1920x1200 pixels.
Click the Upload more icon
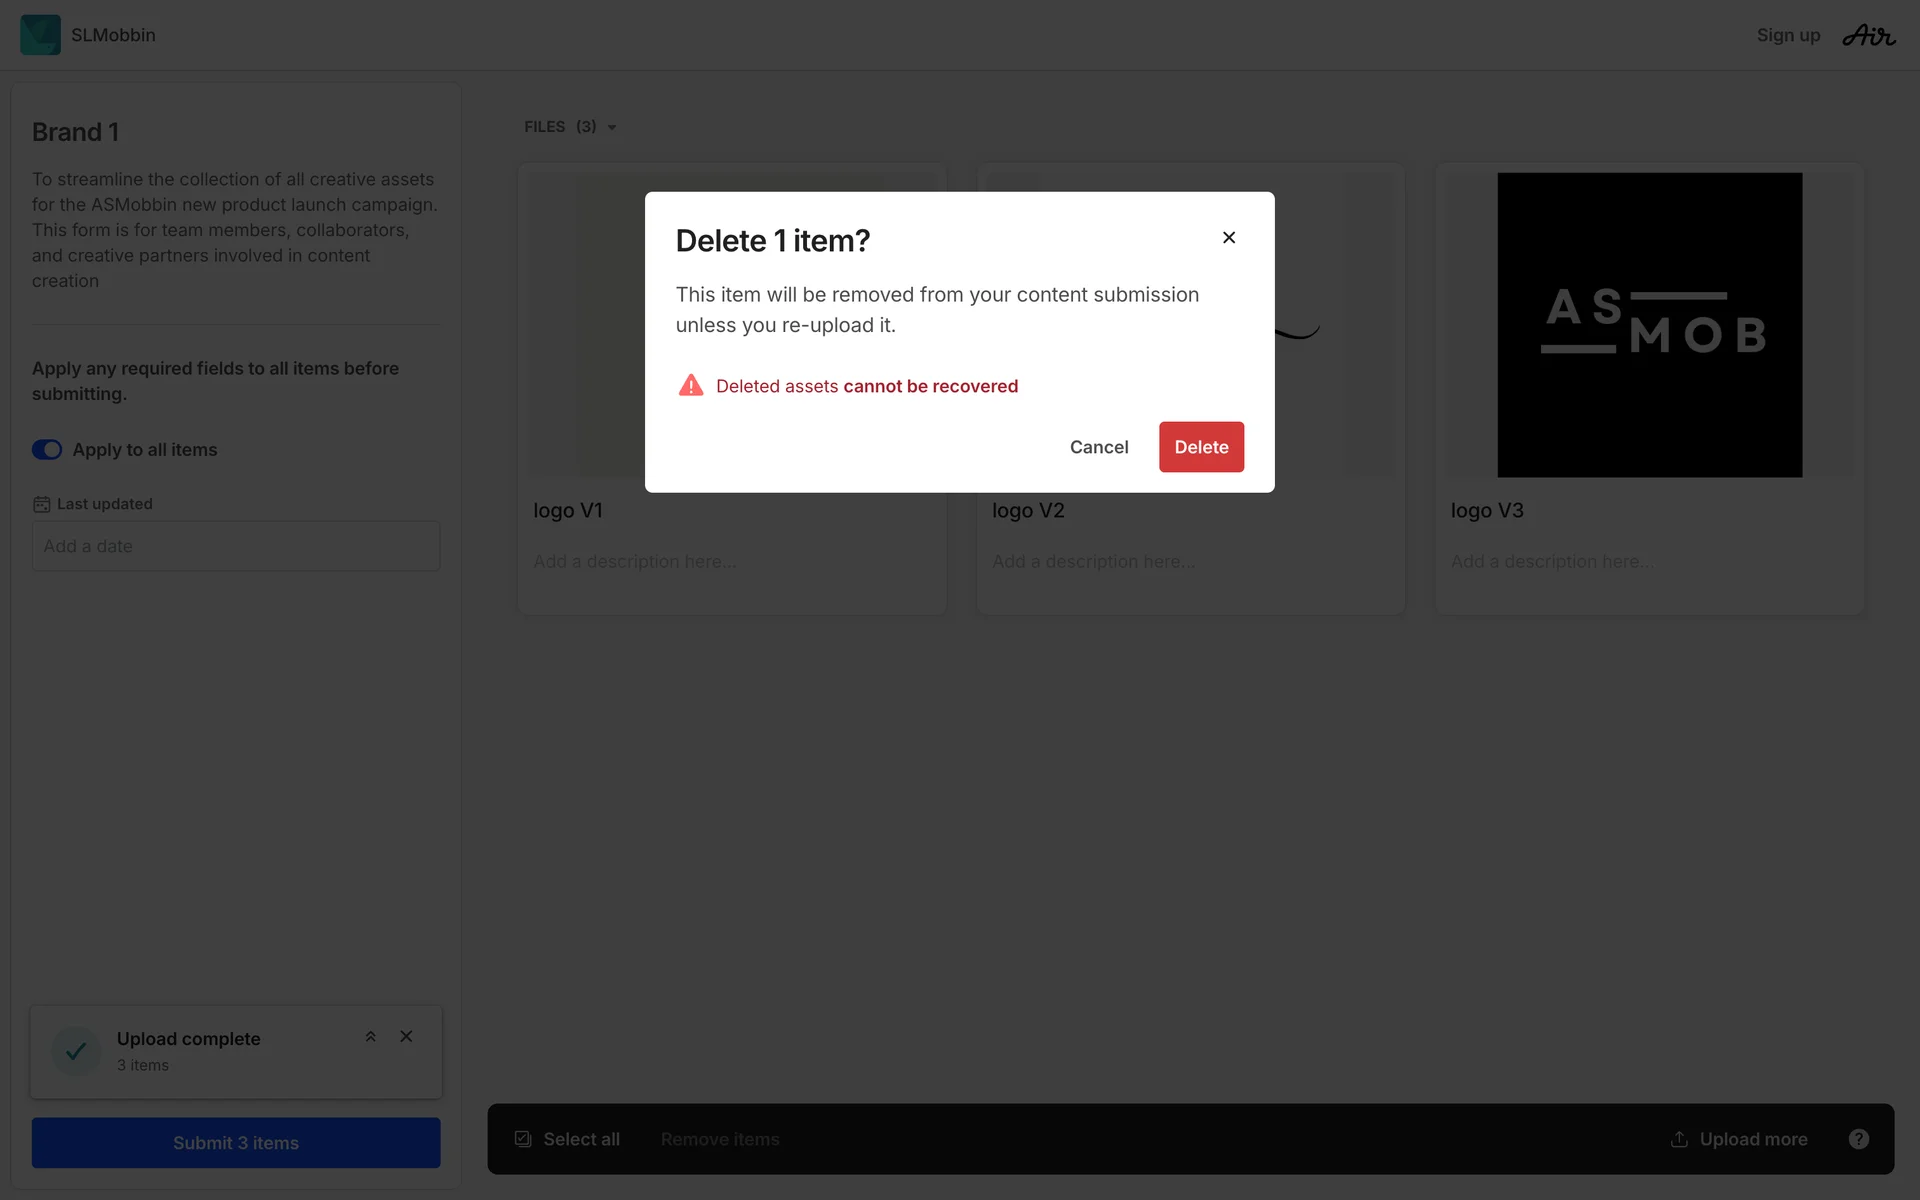[x=1679, y=1139]
